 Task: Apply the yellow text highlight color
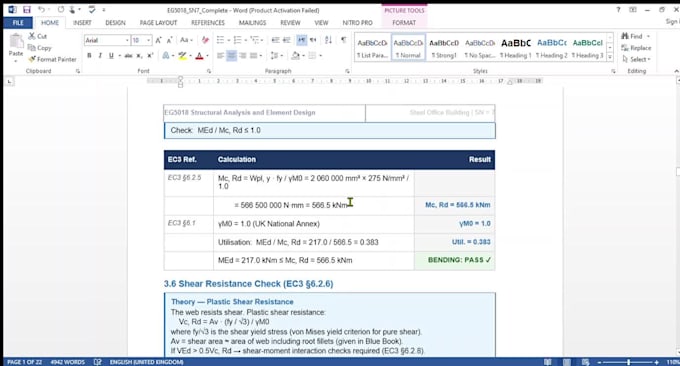183,56
